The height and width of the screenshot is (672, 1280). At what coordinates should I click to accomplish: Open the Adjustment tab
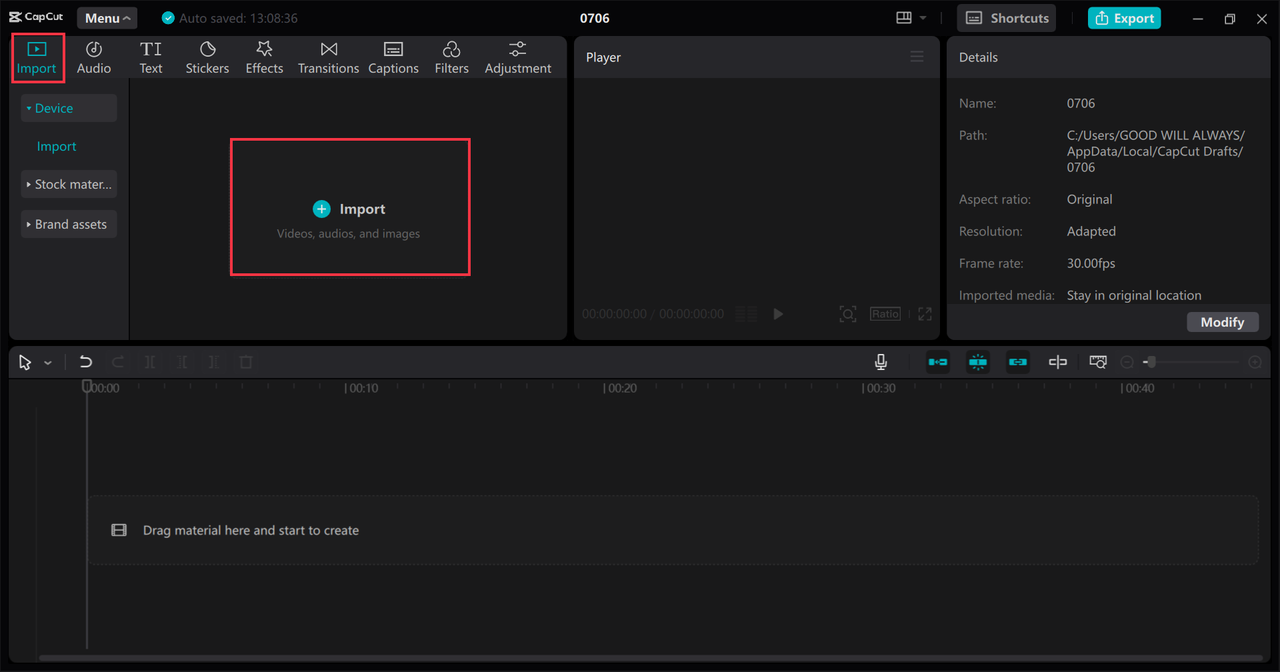pyautogui.click(x=518, y=58)
